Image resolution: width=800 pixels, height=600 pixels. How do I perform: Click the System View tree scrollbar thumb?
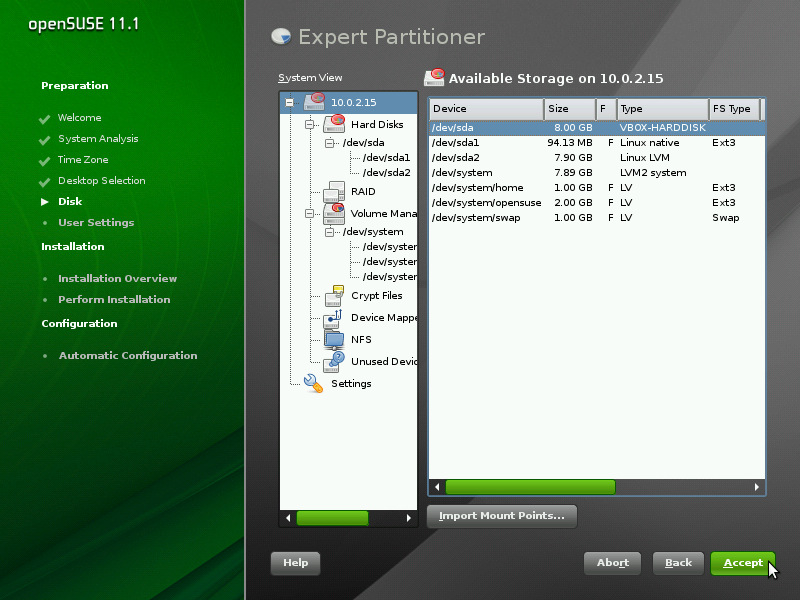tap(332, 518)
